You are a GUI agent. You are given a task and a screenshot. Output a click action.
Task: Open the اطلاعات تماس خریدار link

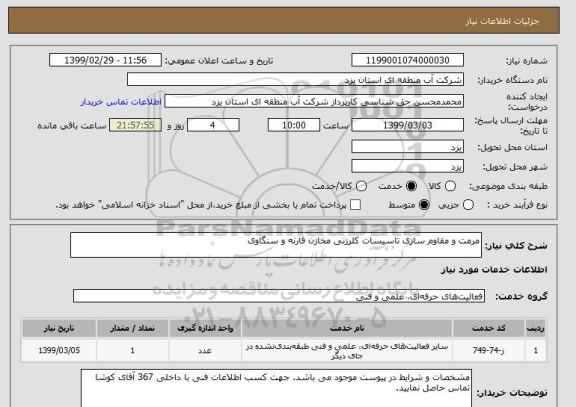[x=121, y=102]
